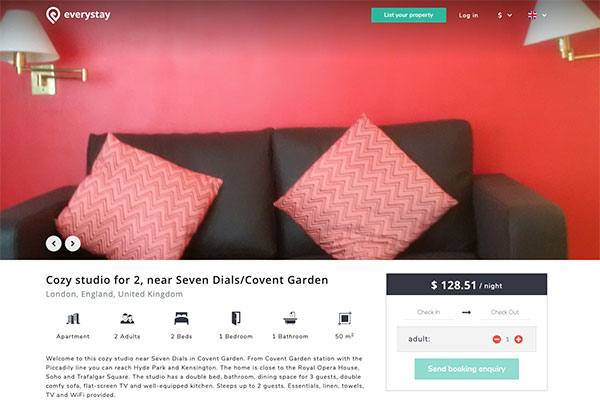Click the everystay logo pin icon
This screenshot has height=400, width=600.
point(53,15)
